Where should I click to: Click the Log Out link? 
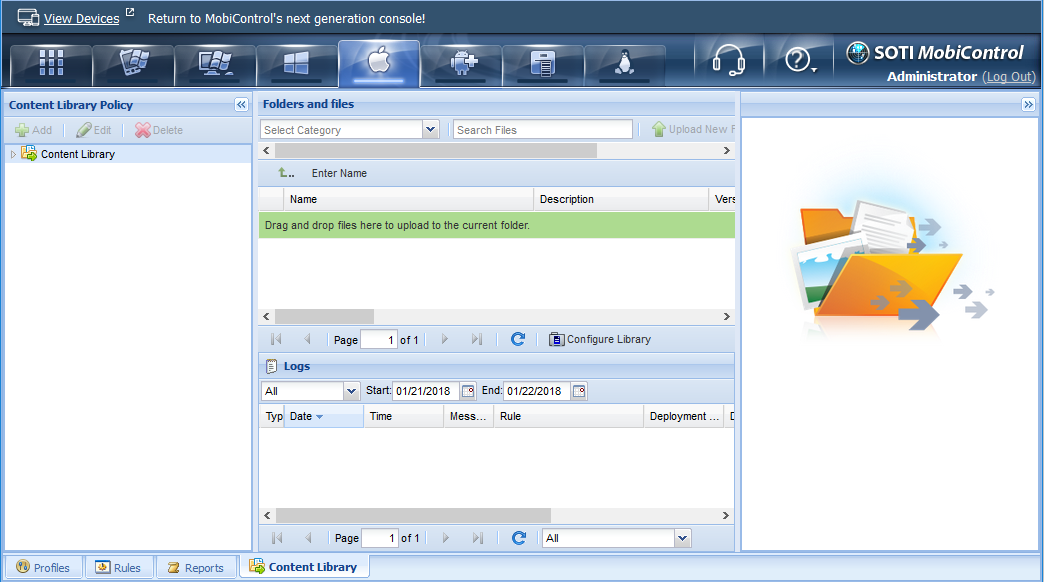[1008, 77]
